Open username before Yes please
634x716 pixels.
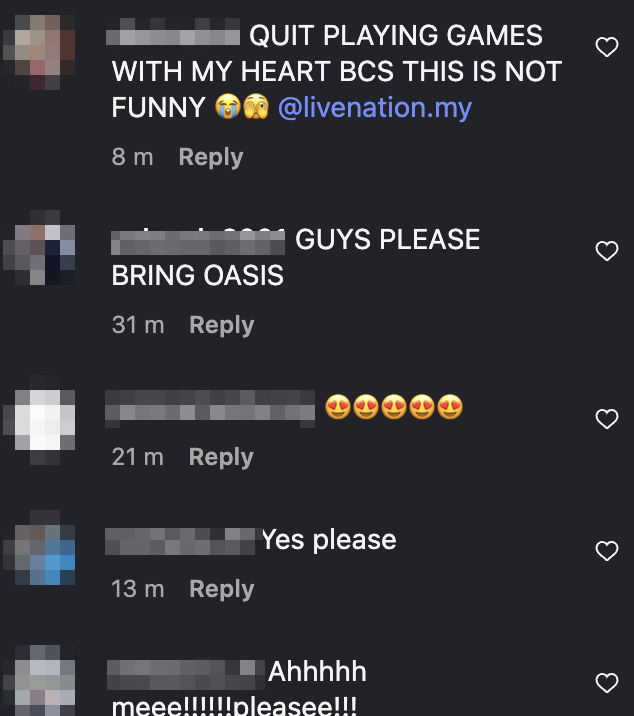[180, 542]
